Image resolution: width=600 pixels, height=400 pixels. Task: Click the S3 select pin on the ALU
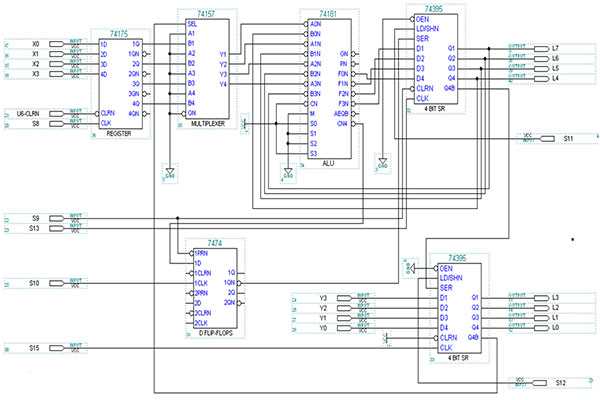tap(313, 153)
